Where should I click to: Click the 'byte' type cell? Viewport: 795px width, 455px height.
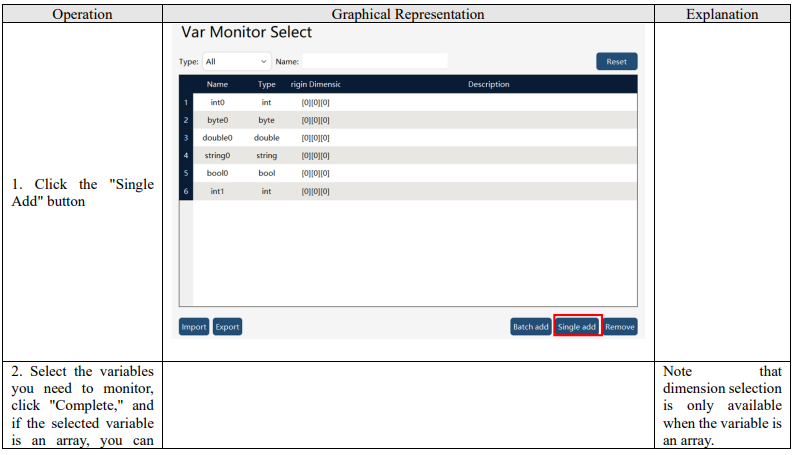[267, 120]
